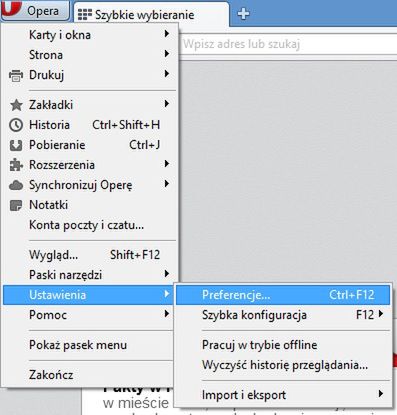Click the speed dial grid icon on tab
The image size is (397, 415).
(85, 15)
